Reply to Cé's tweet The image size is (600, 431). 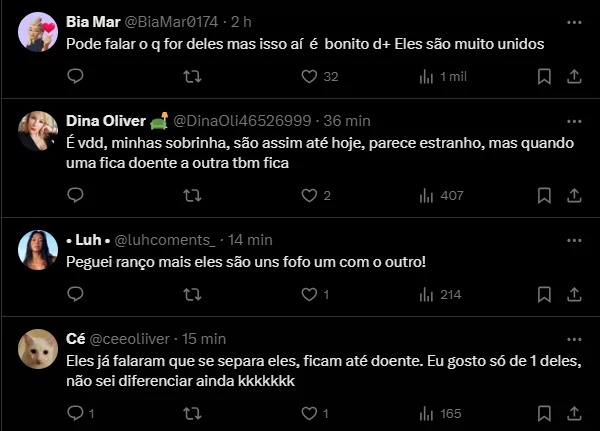click(75, 413)
